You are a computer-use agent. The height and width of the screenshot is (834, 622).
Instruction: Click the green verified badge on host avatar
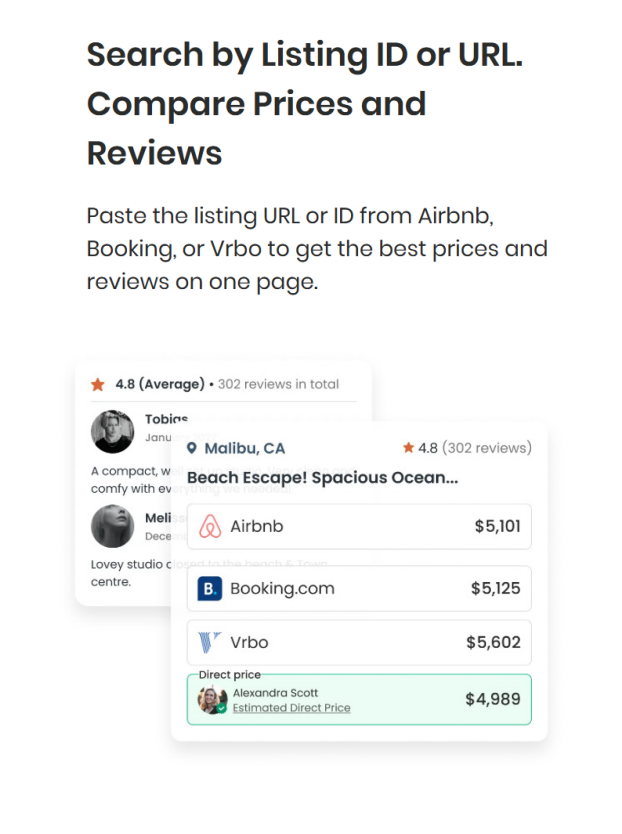[222, 708]
